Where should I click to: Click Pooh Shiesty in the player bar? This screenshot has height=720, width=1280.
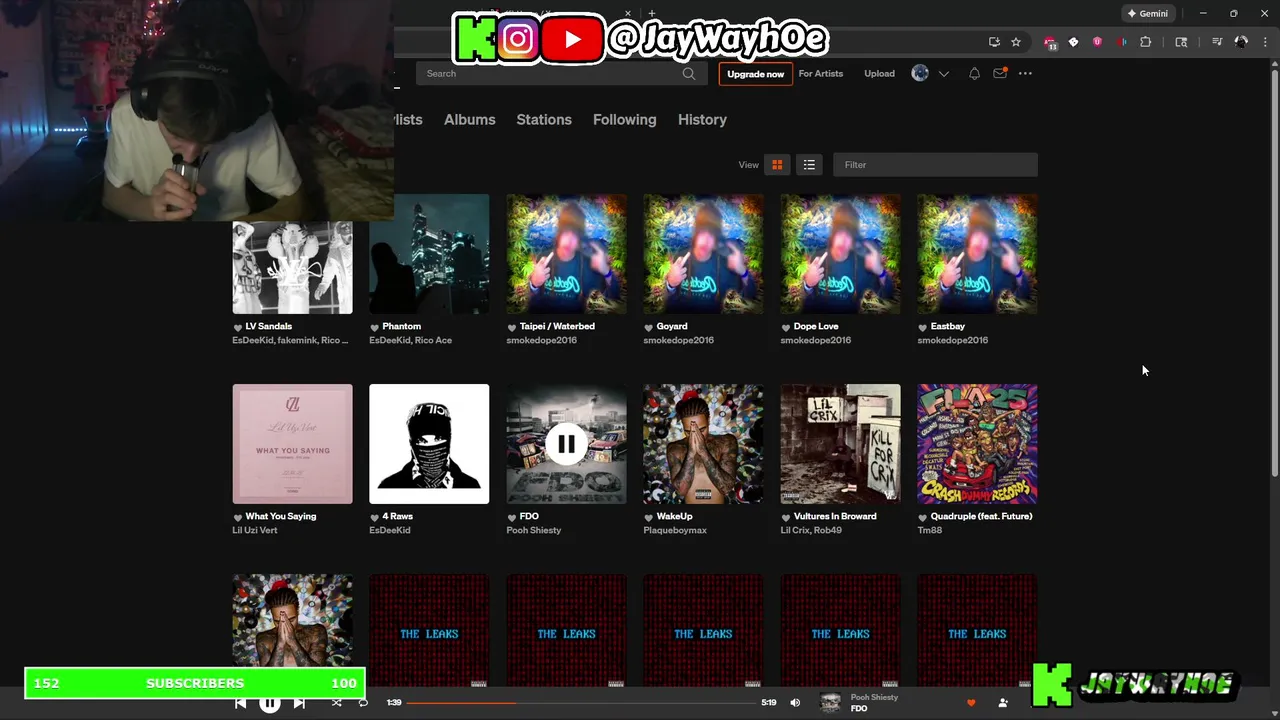[x=874, y=697]
